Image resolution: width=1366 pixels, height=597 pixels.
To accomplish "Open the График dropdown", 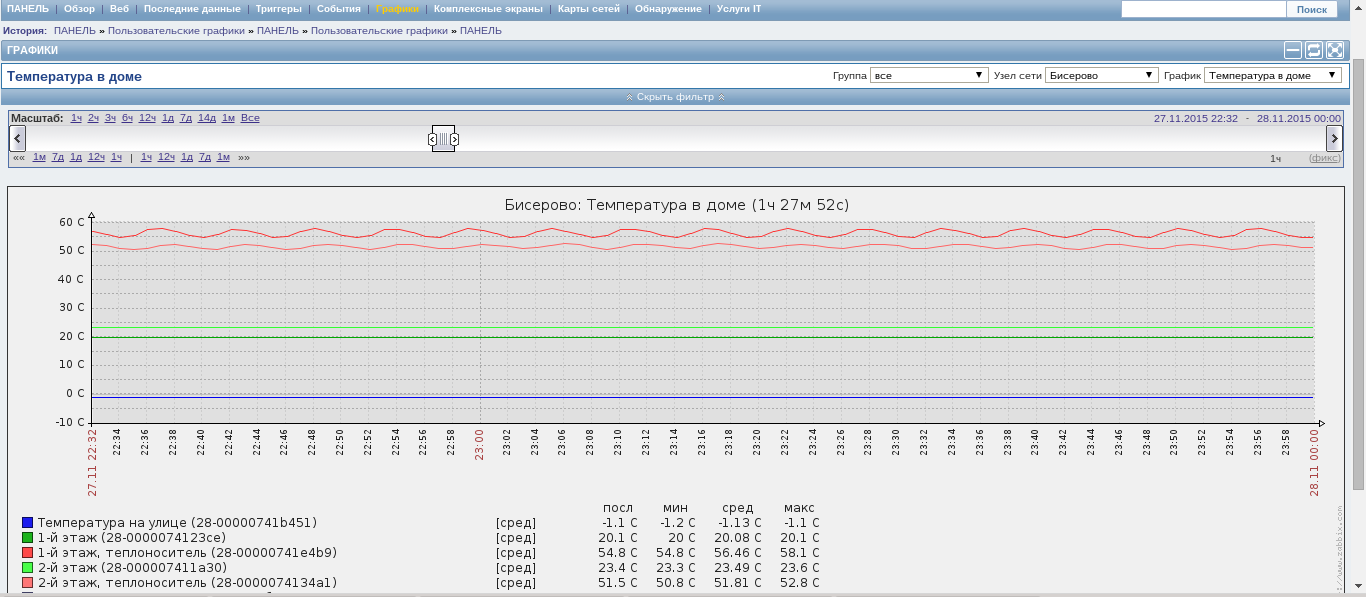I will click(1273, 75).
